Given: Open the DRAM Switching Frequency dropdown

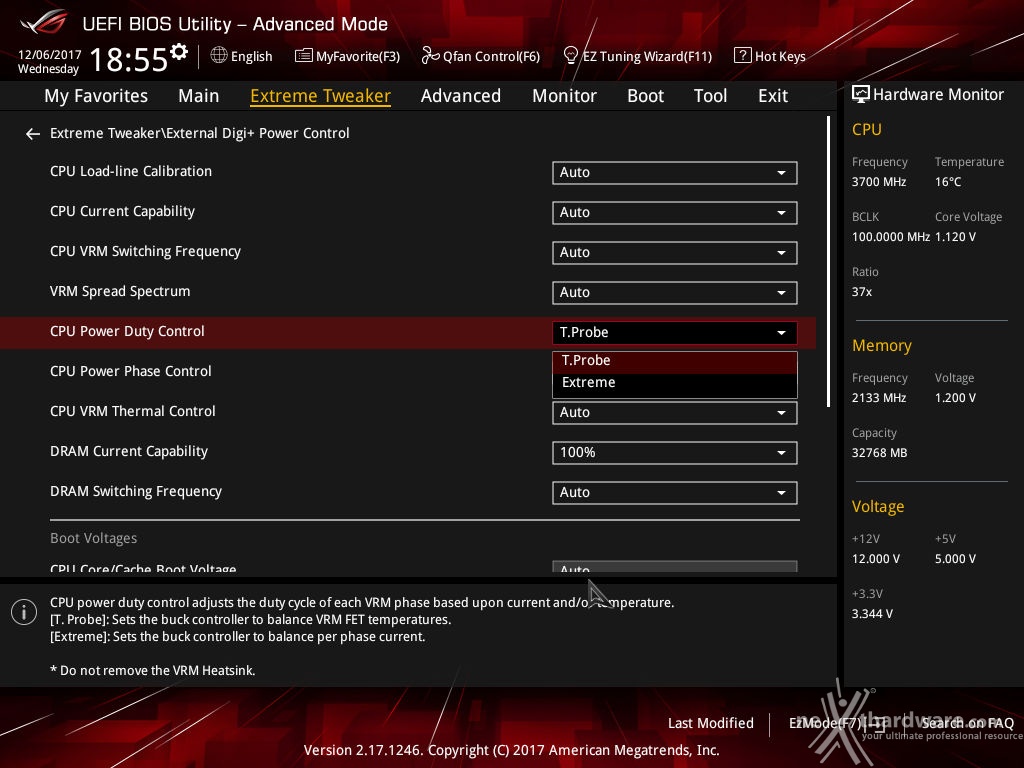Looking at the screenshot, I should [675, 492].
